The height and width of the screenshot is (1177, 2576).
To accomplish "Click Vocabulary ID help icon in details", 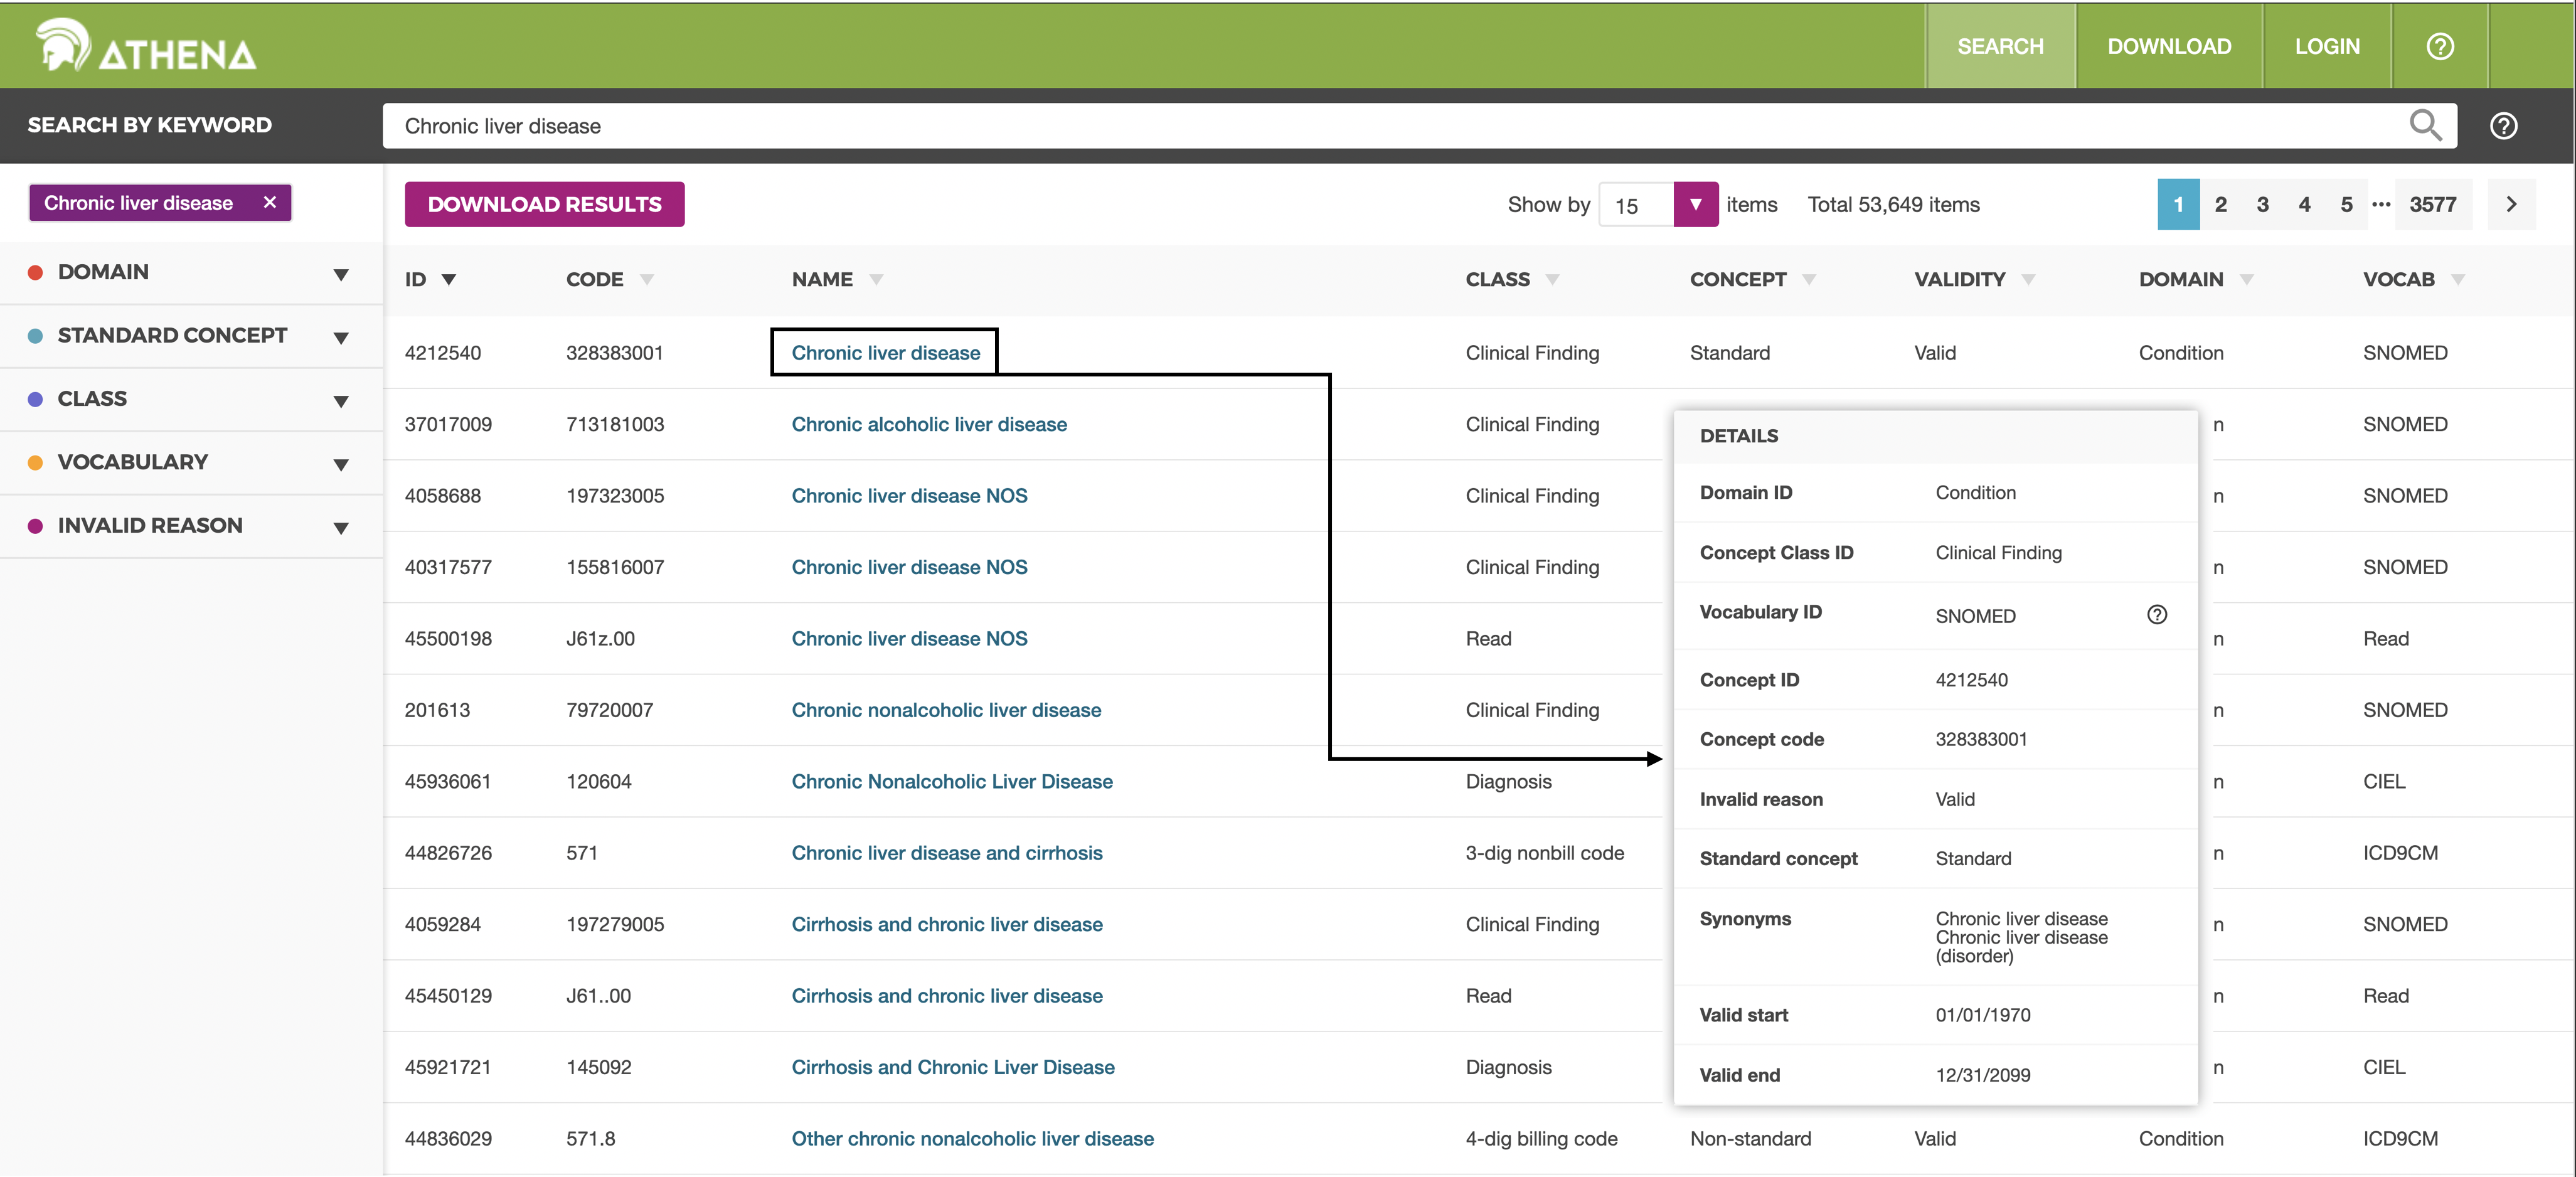I will pyautogui.click(x=2157, y=615).
